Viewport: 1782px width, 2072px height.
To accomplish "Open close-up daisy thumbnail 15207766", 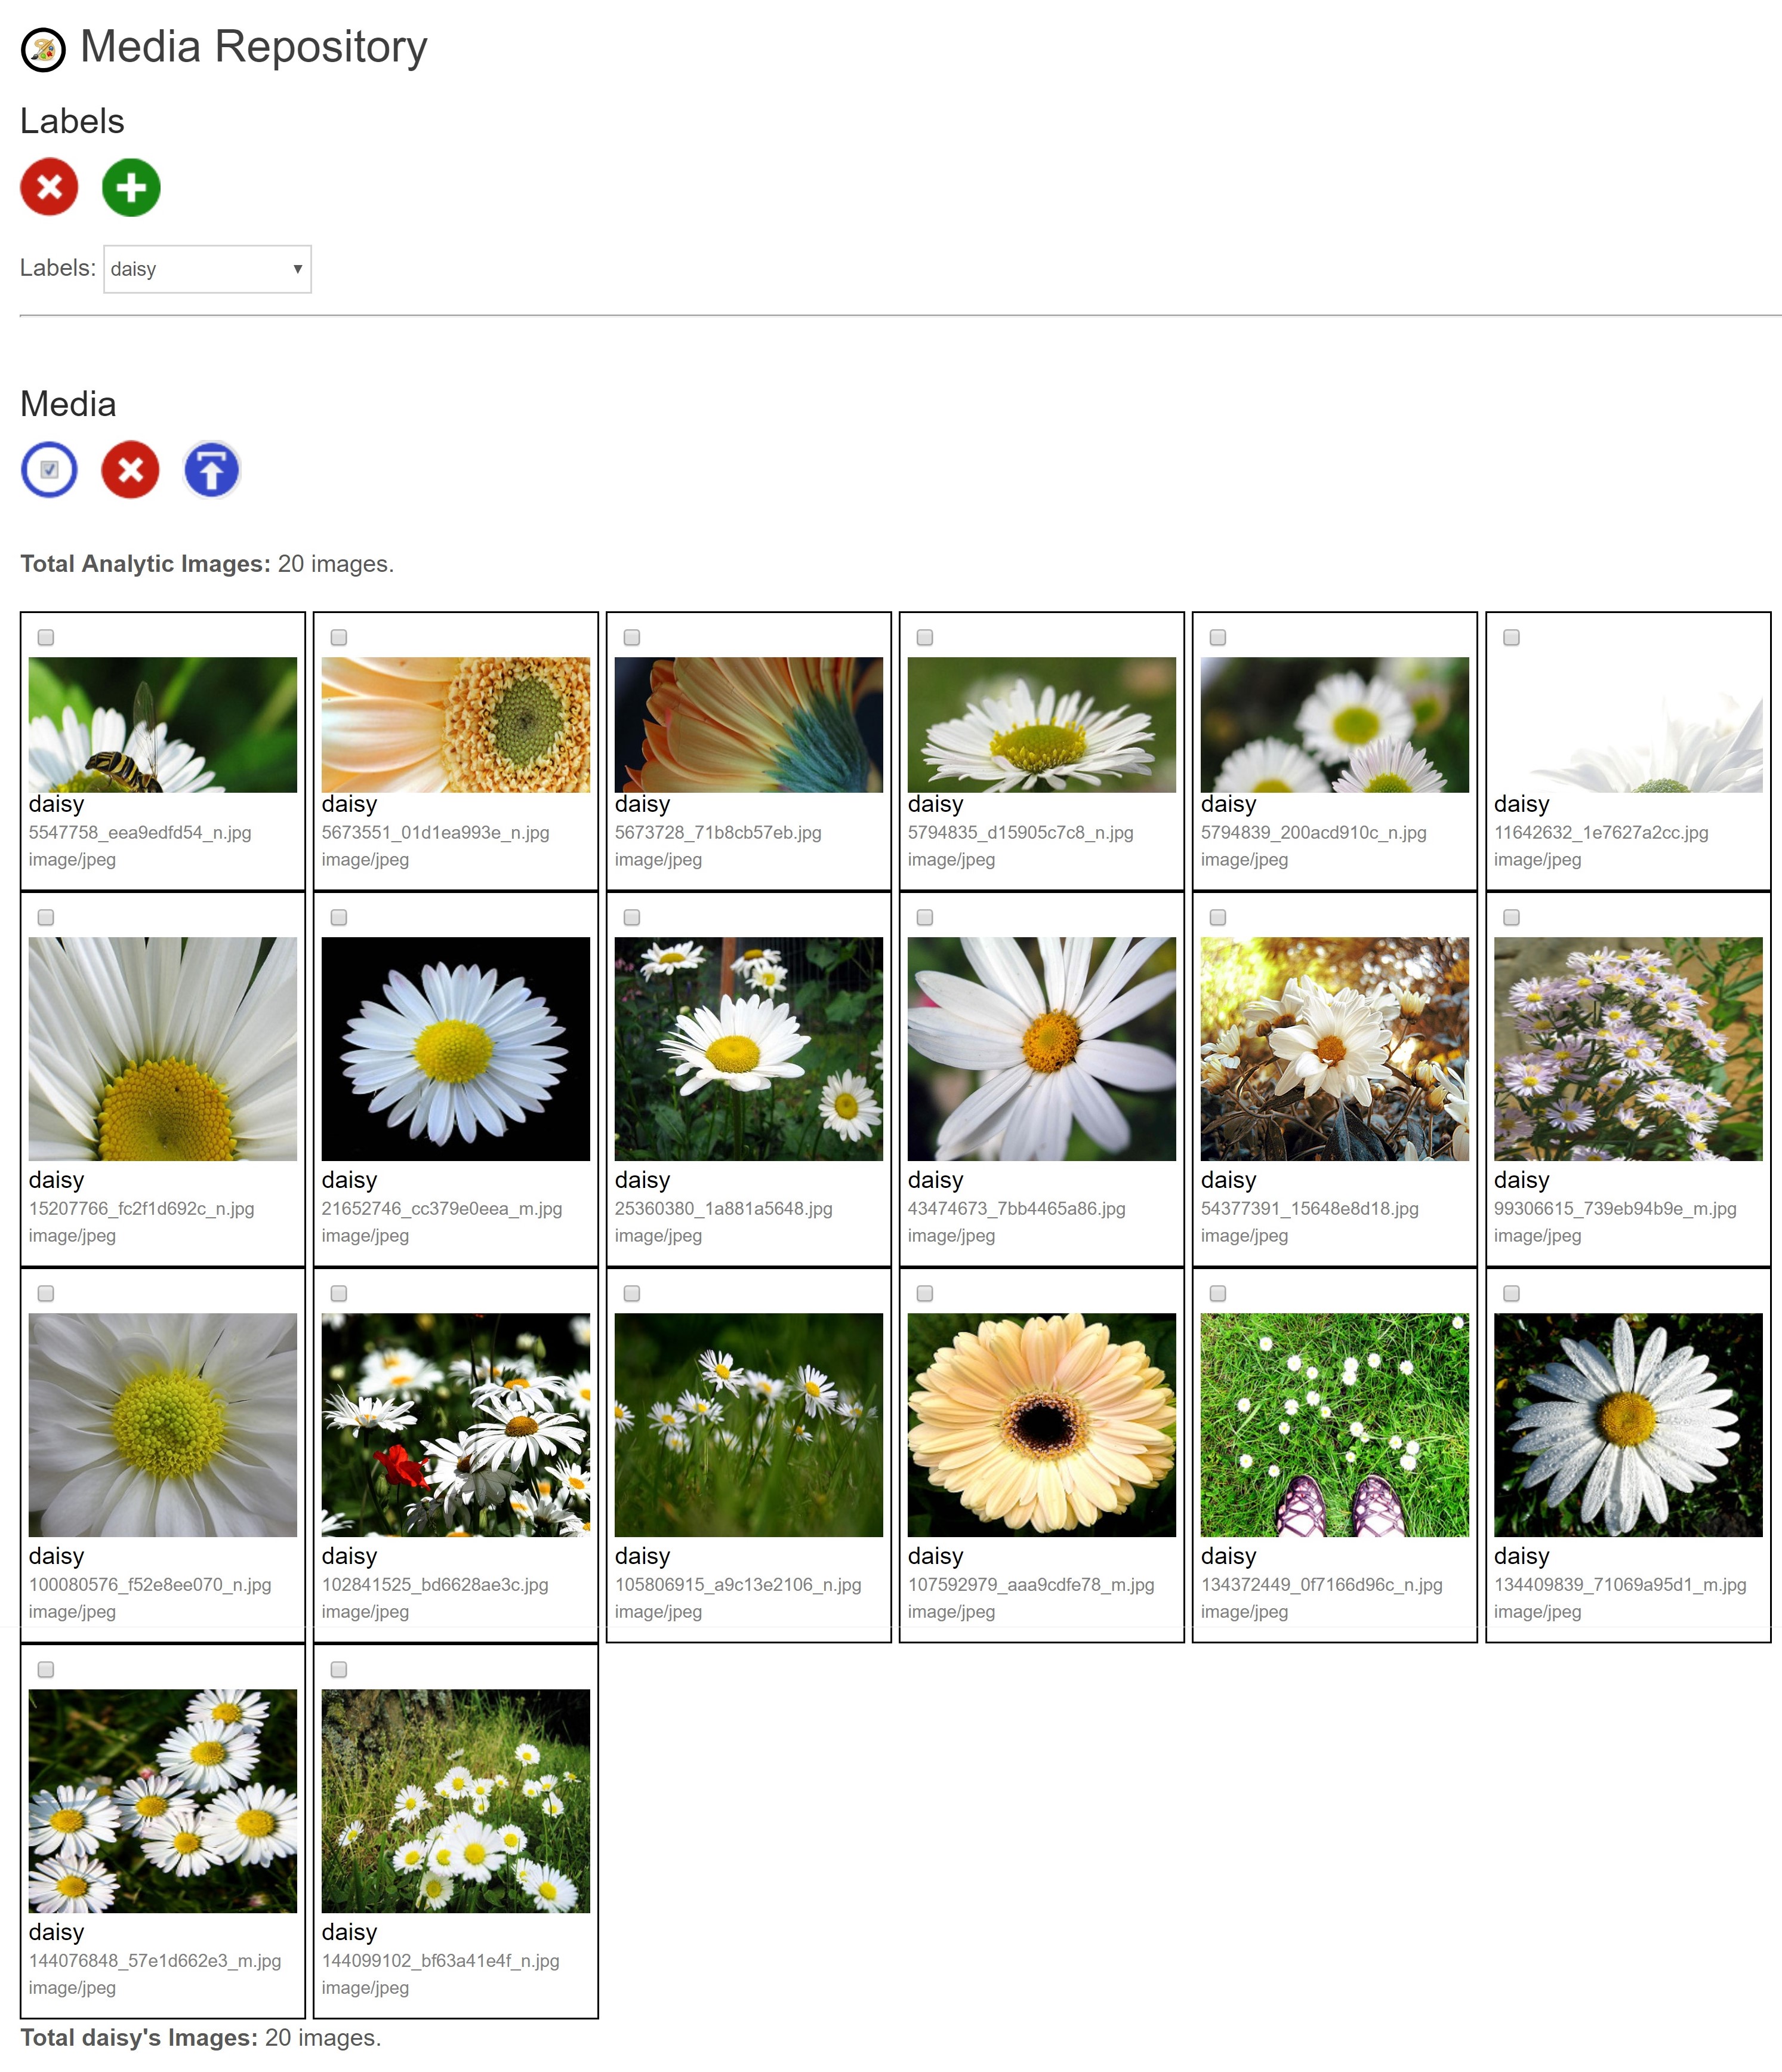I will coord(163,1049).
